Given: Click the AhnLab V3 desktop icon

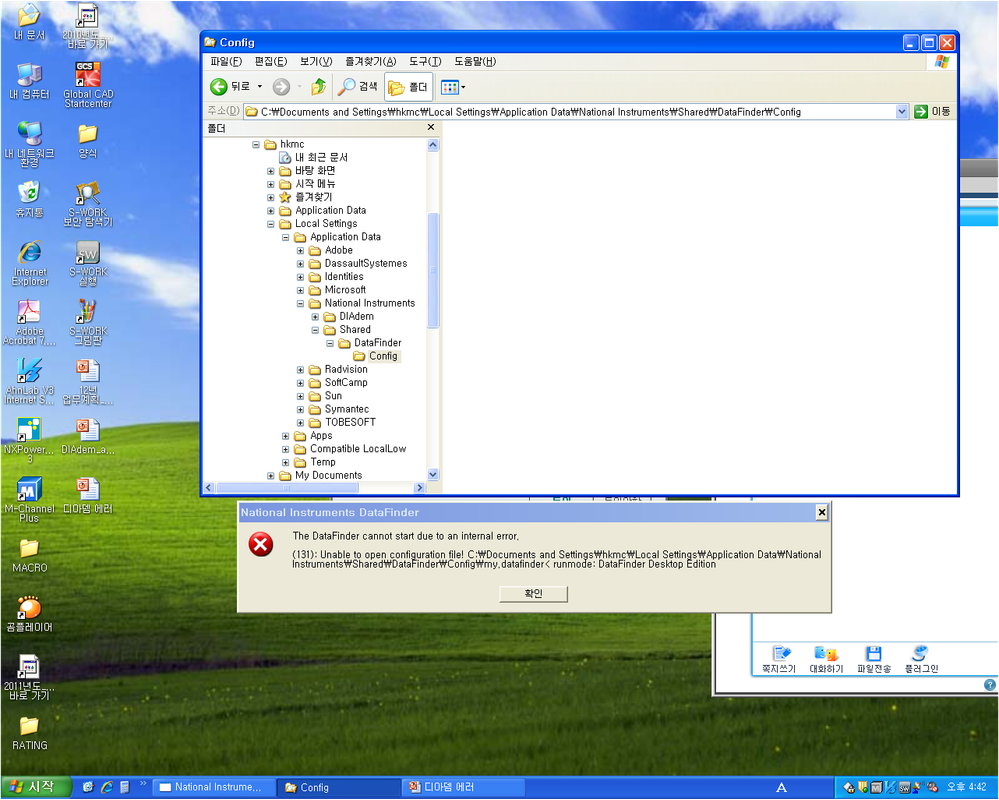Looking at the screenshot, I should 29,382.
